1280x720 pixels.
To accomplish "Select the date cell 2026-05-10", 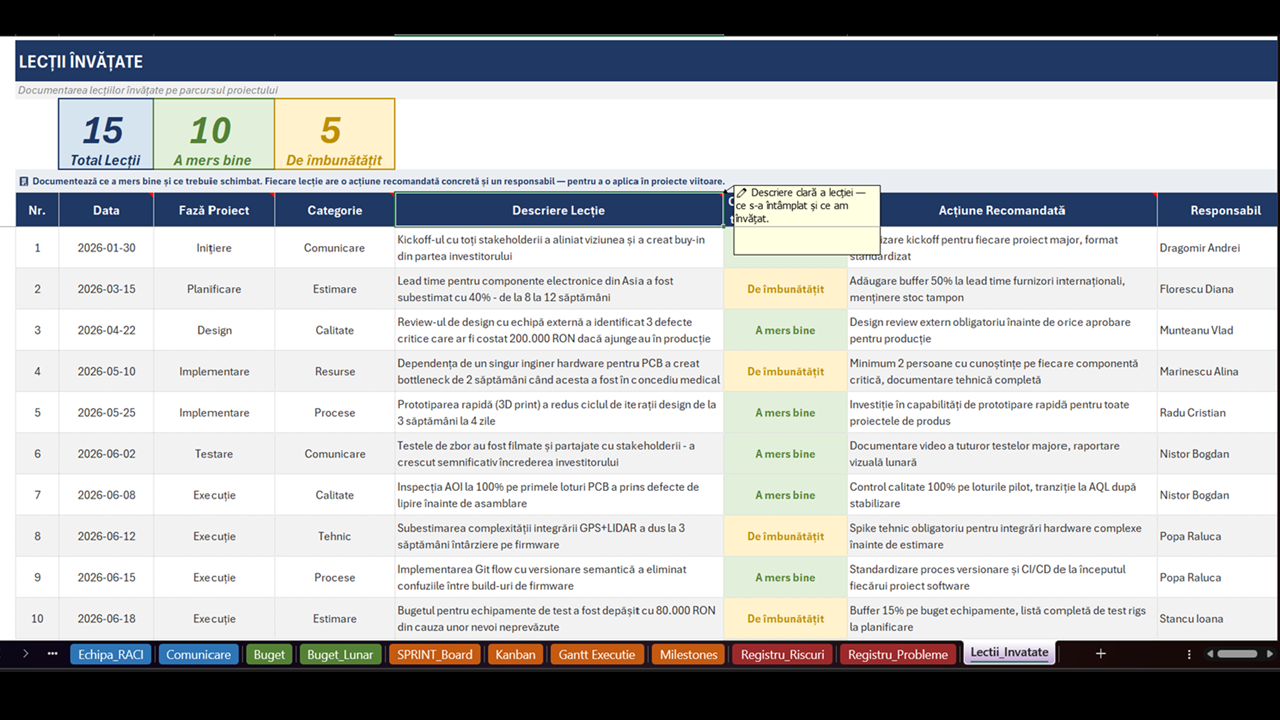I will click(106, 371).
